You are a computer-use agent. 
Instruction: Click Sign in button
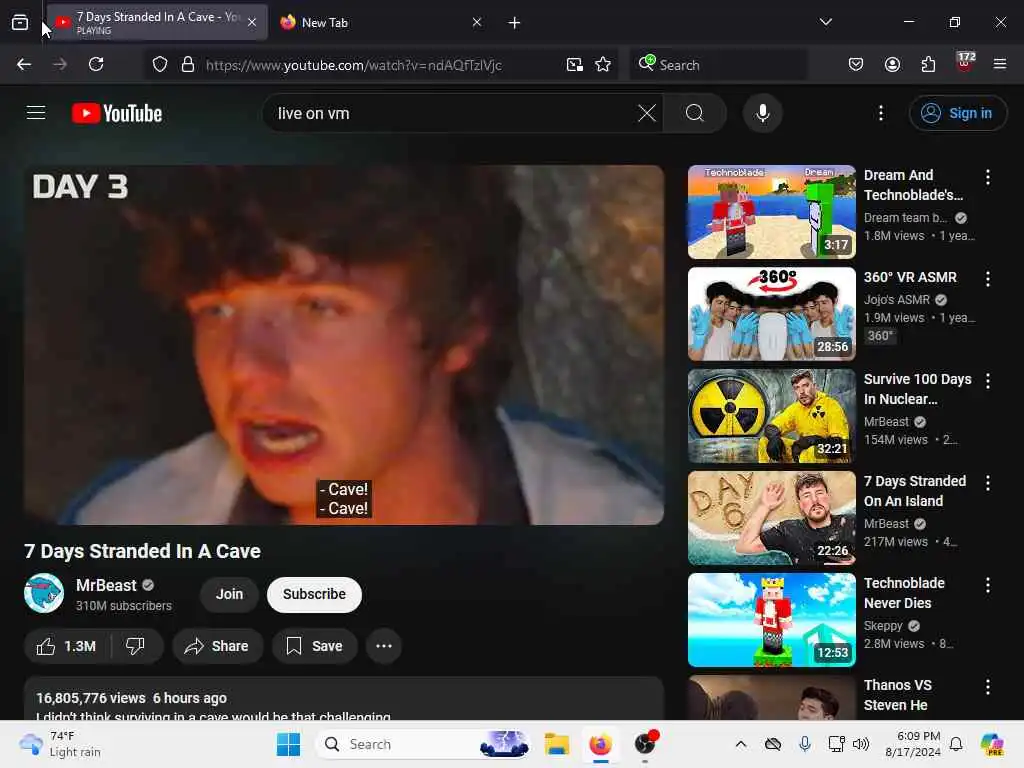point(957,113)
